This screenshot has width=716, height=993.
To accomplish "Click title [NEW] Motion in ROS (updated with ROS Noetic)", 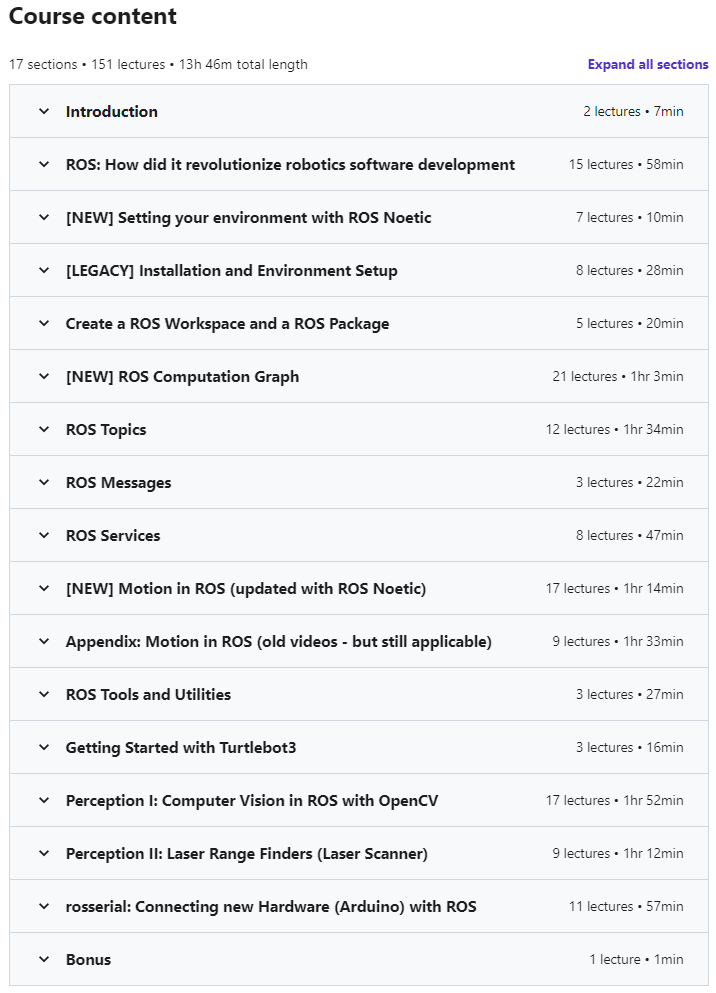I will click(x=246, y=588).
